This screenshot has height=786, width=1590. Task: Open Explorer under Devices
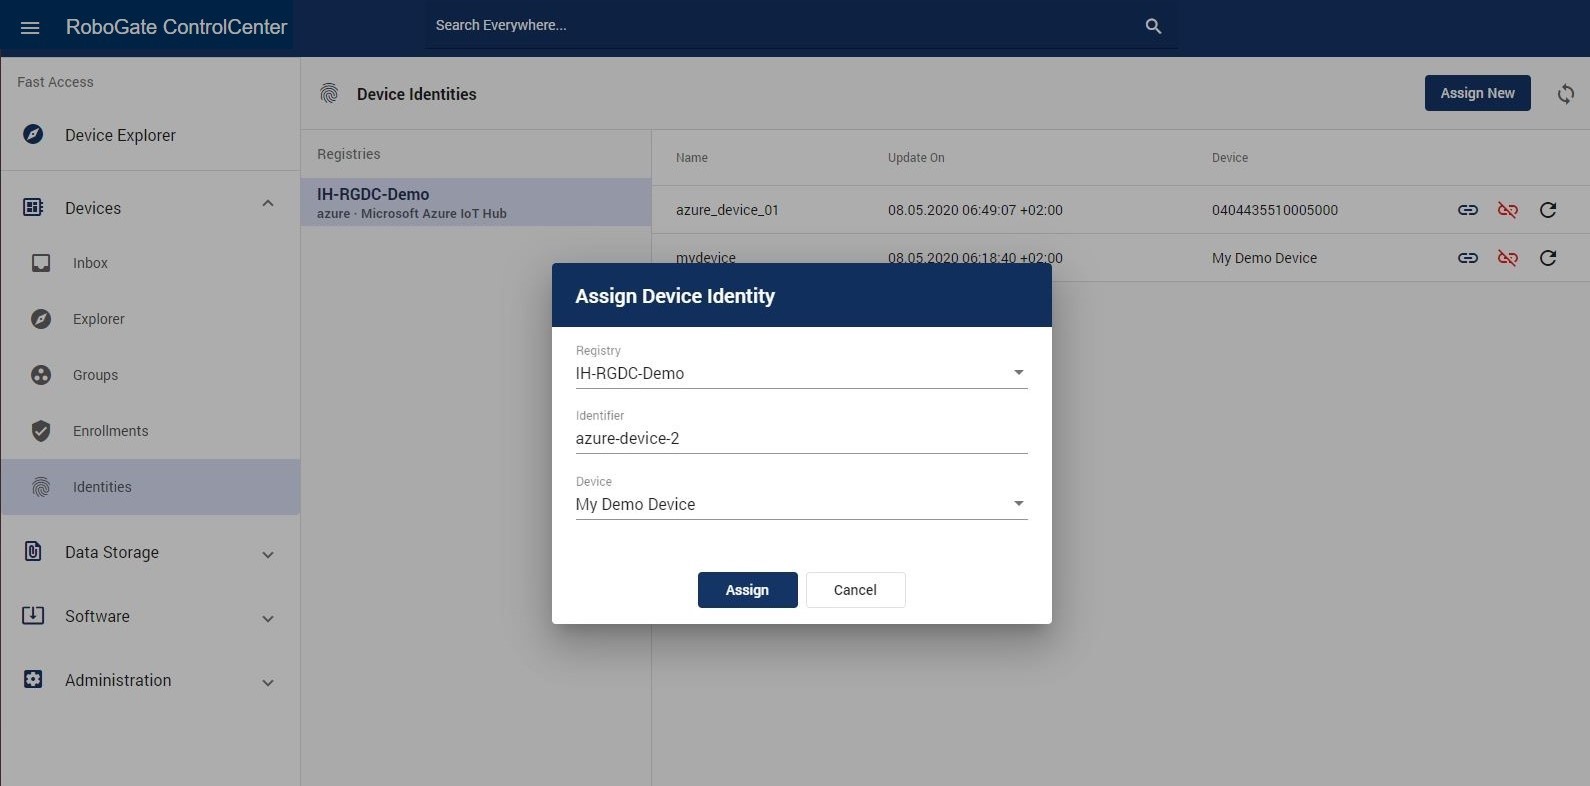pyautogui.click(x=150, y=319)
